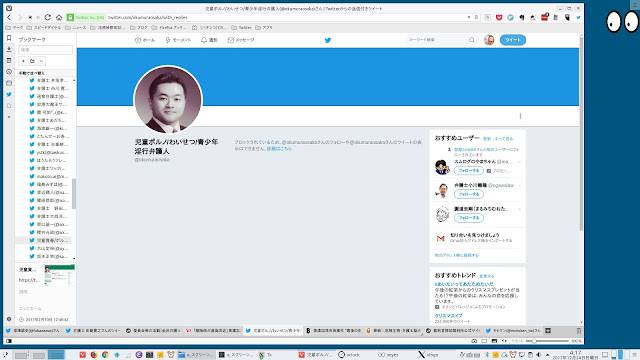This screenshot has height=360, width=640.
Task: Open the ブログ bookmark bar folder
Action: 139,28
